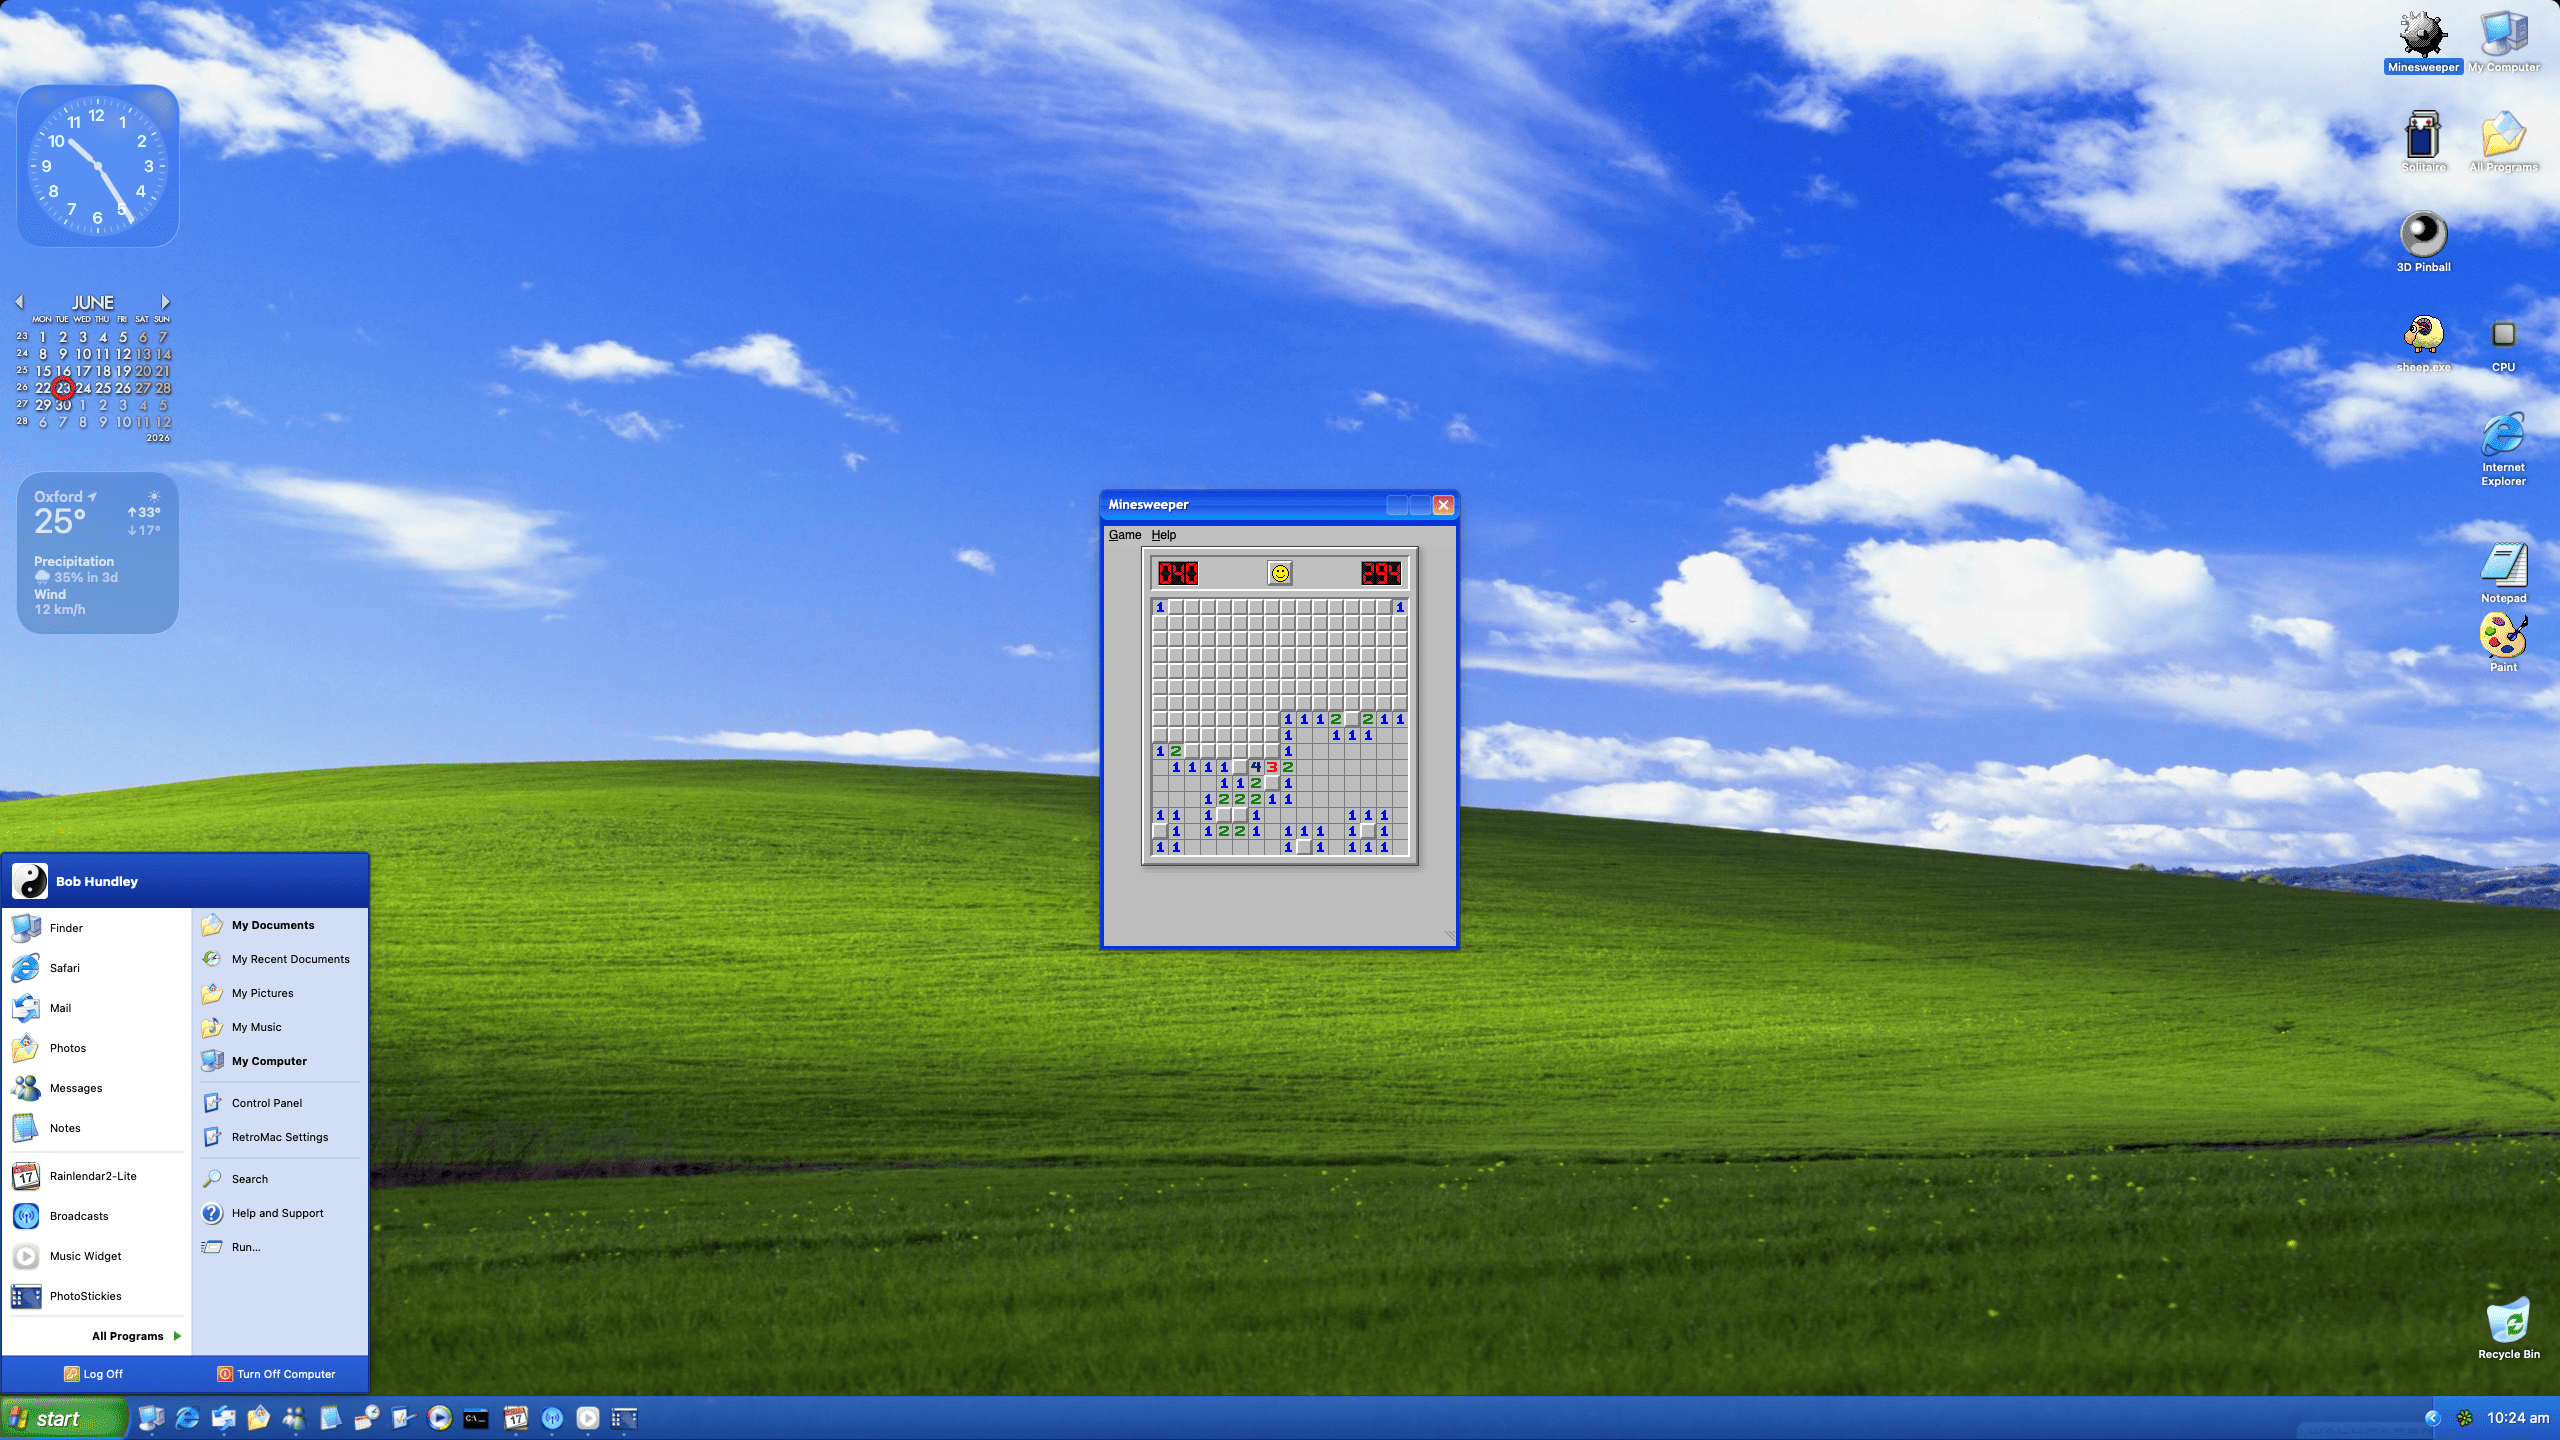Open Help and Support in the Start menu
Viewport: 2560px width, 1440px height.
[280, 1213]
